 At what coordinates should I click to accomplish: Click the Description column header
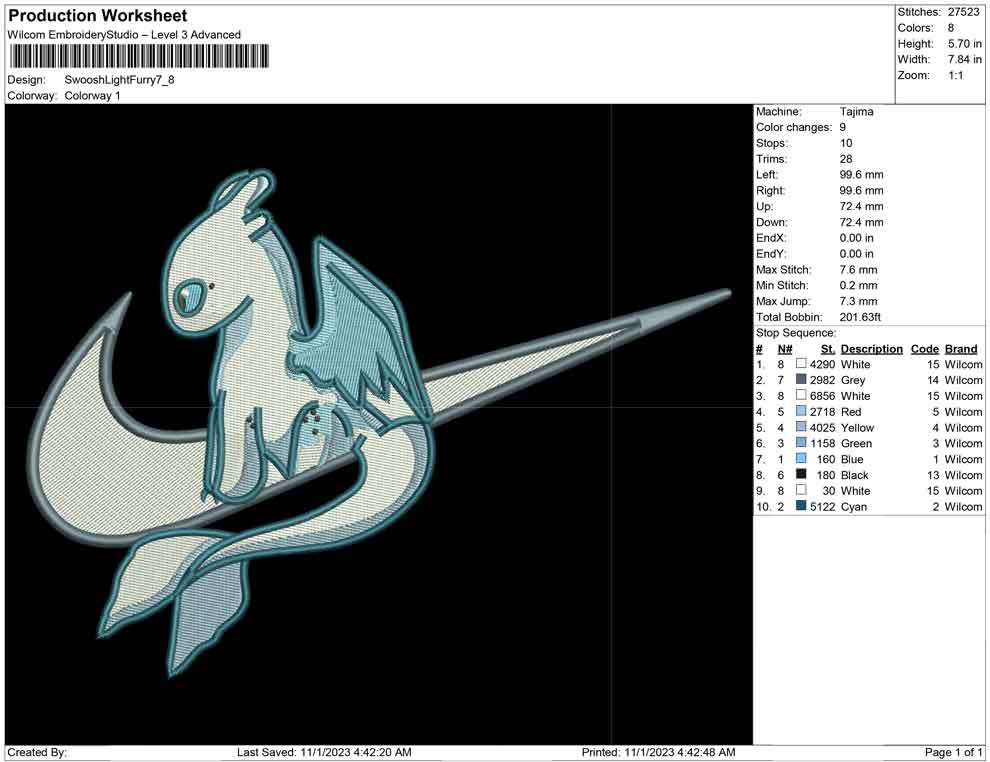tap(871, 349)
